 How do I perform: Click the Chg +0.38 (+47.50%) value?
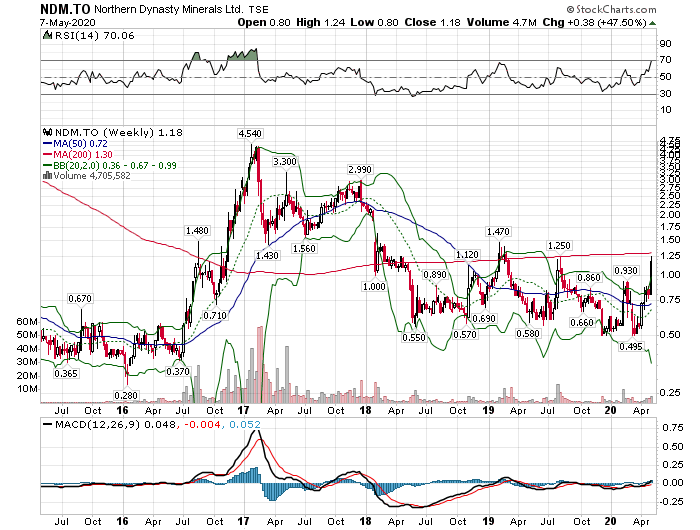pos(595,22)
